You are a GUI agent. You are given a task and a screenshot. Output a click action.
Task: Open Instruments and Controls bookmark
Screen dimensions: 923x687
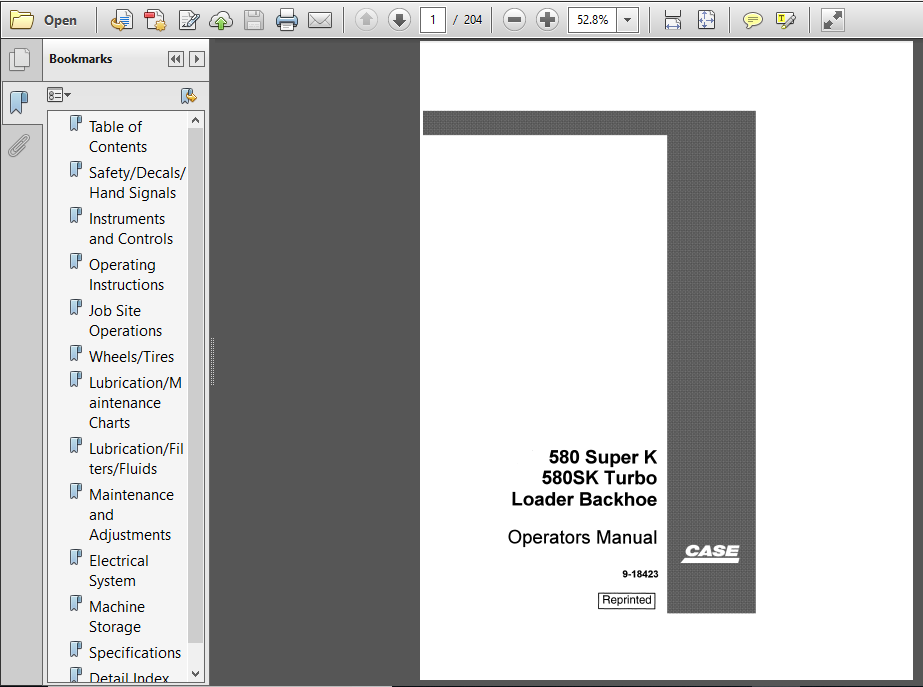click(131, 228)
